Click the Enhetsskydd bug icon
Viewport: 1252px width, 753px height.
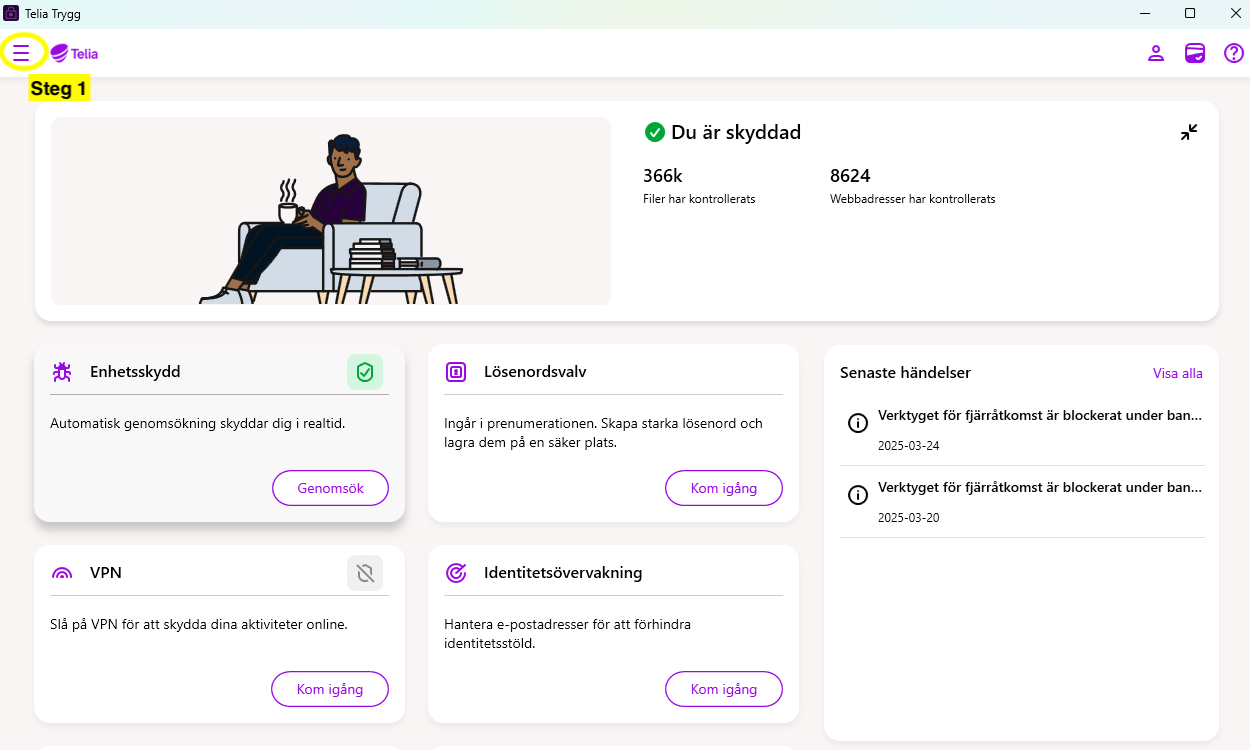[62, 372]
